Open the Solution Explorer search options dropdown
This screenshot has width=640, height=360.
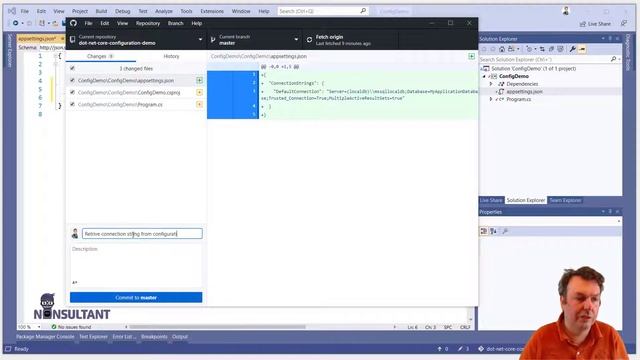pyautogui.click(x=620, y=60)
